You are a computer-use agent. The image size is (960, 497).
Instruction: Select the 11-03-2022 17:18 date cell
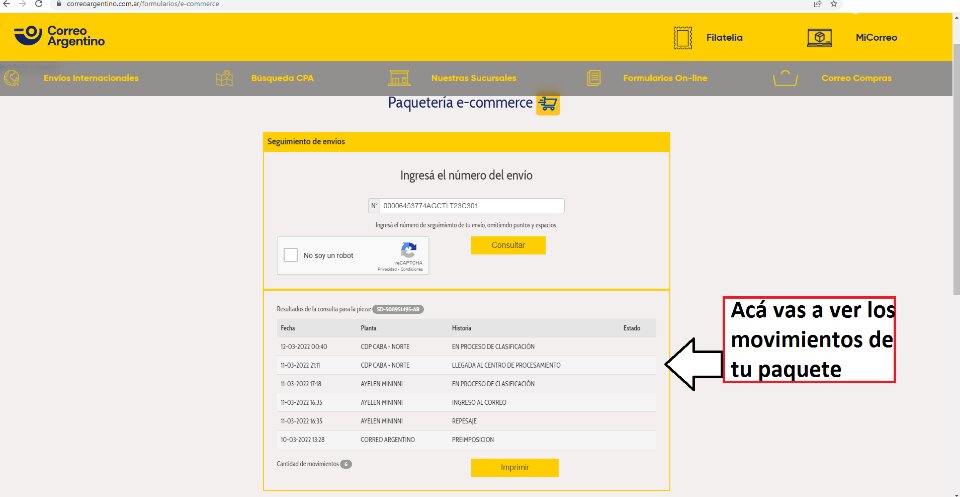pos(301,384)
